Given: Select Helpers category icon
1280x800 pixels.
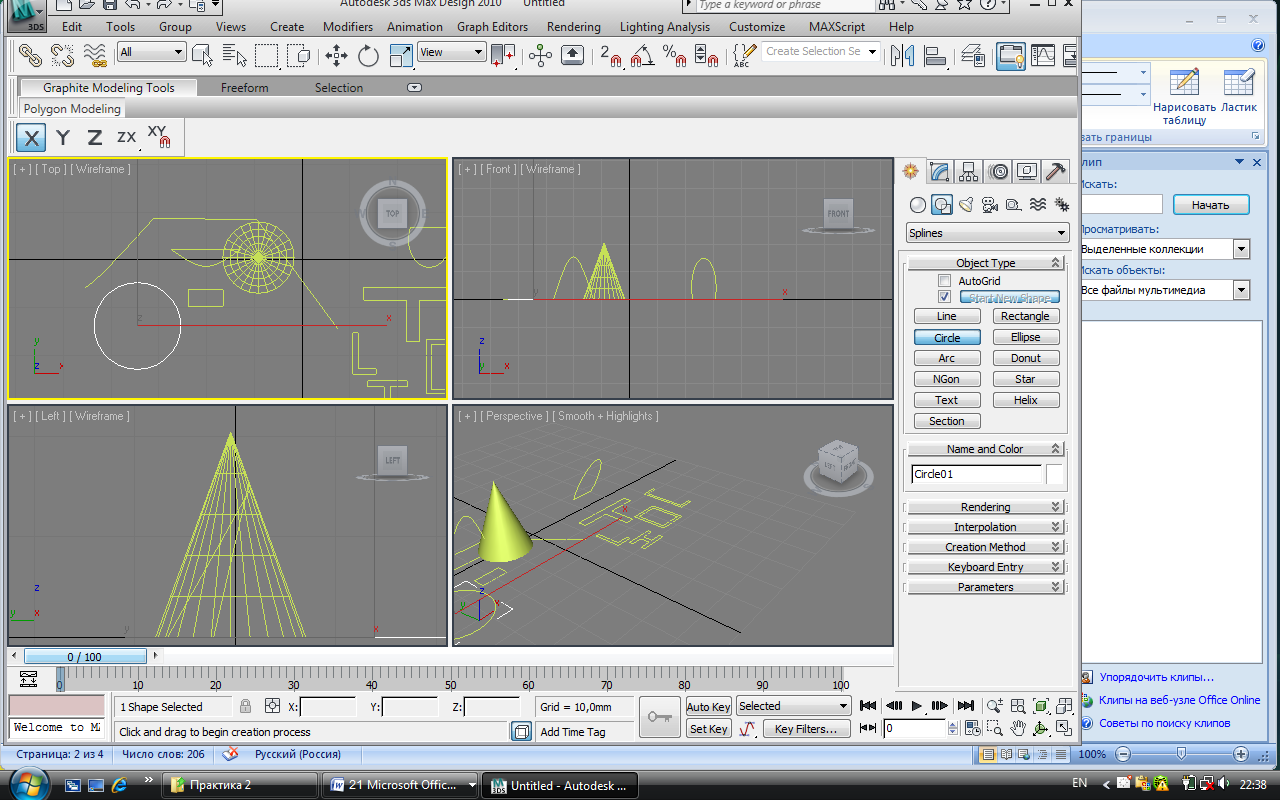Looking at the screenshot, I should click(1013, 205).
